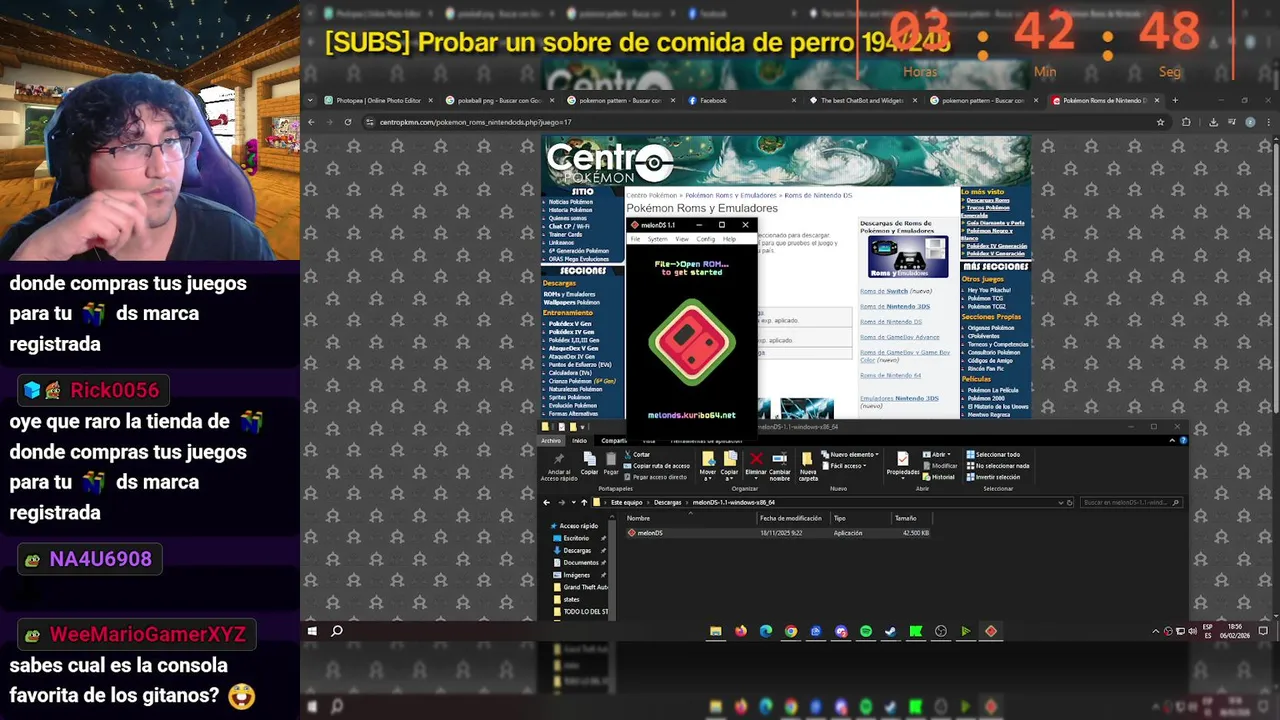
Task: Open Propiedades in Explorer ribbon
Action: click(x=903, y=464)
